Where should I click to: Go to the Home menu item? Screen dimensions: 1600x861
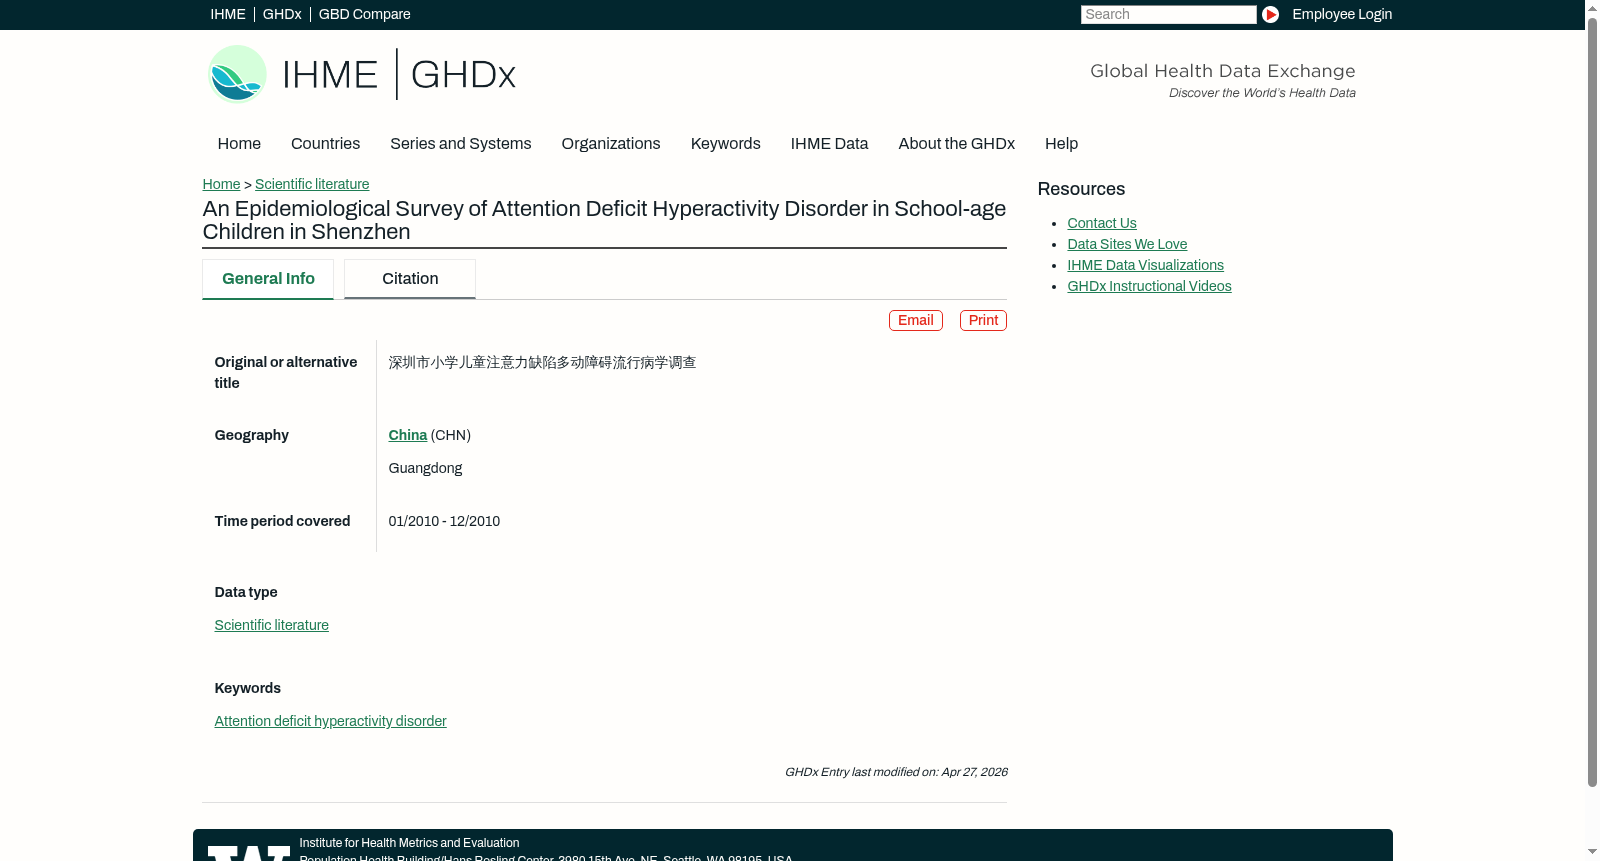coord(239,144)
